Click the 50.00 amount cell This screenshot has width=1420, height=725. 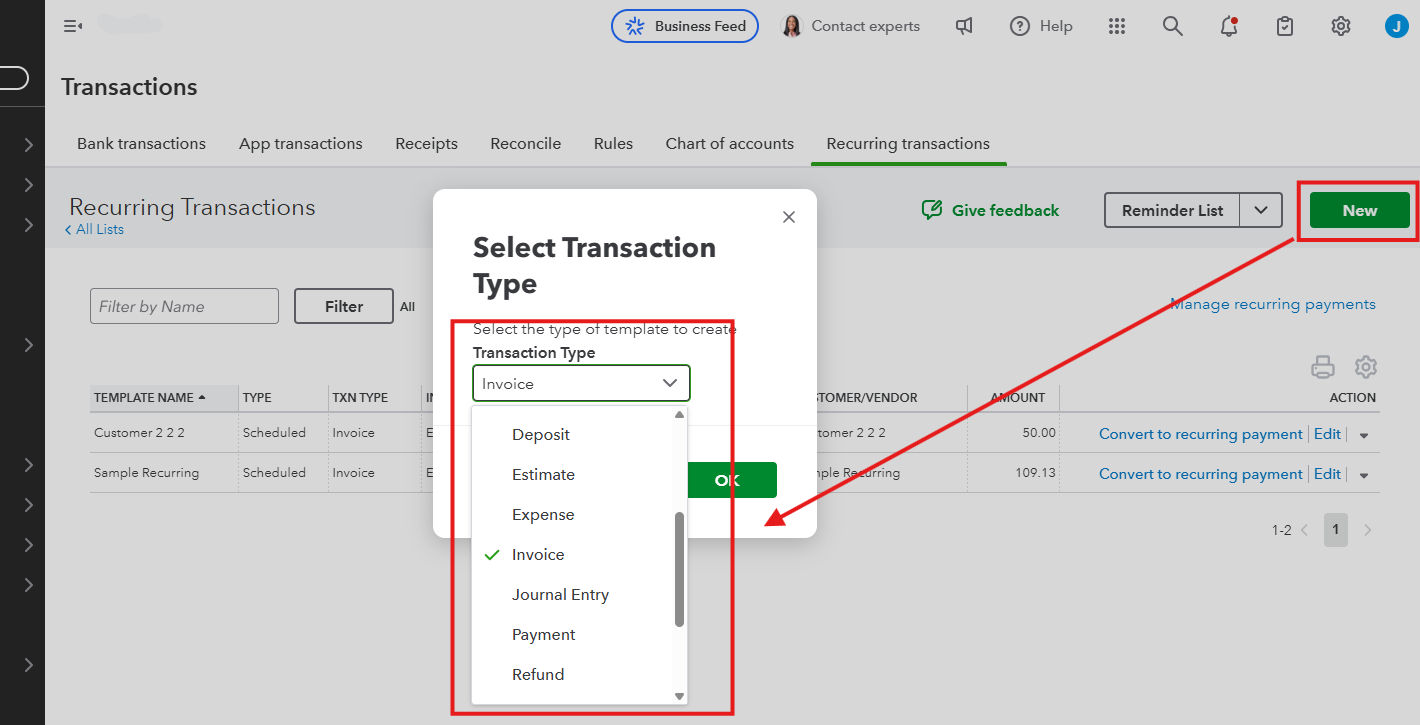click(1039, 433)
